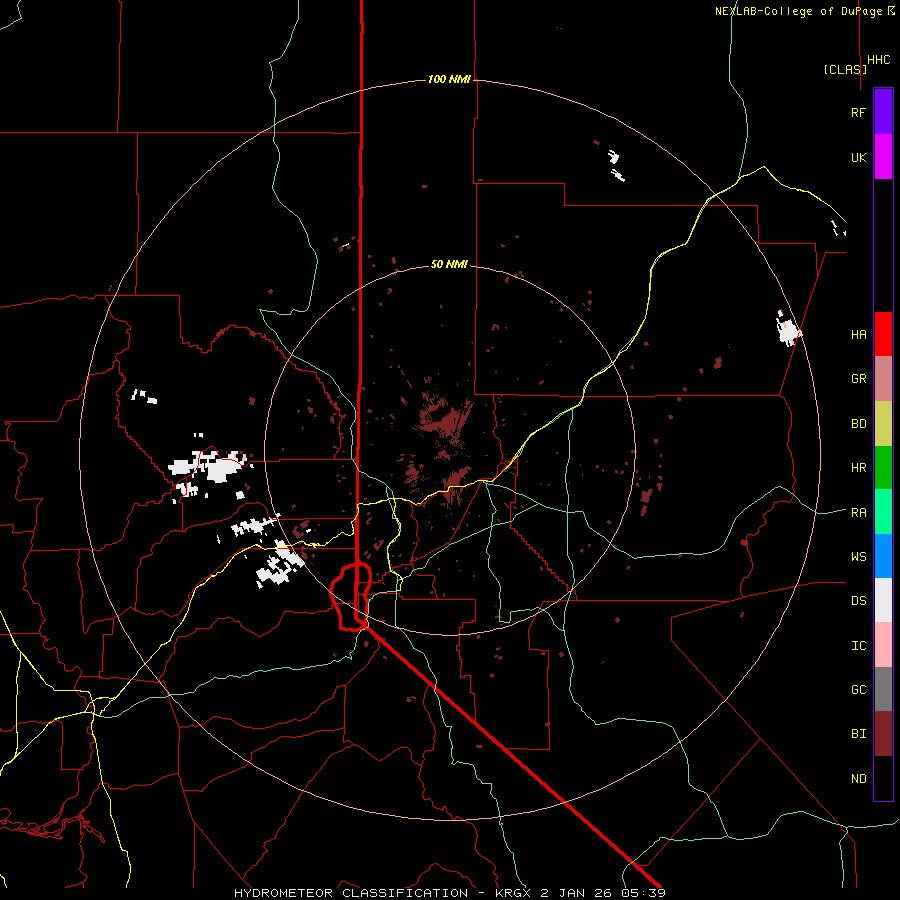Pick the HR green legend swatch
The image size is (900, 900).
[883, 468]
